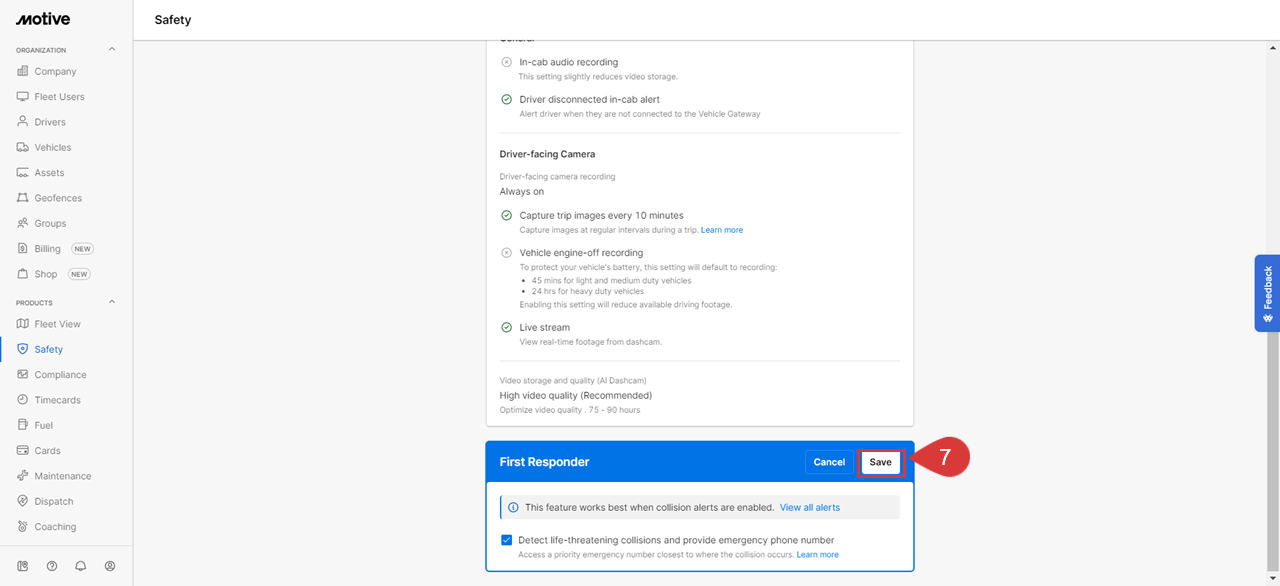Toggle the In-cab audio recording status icon

(506, 62)
